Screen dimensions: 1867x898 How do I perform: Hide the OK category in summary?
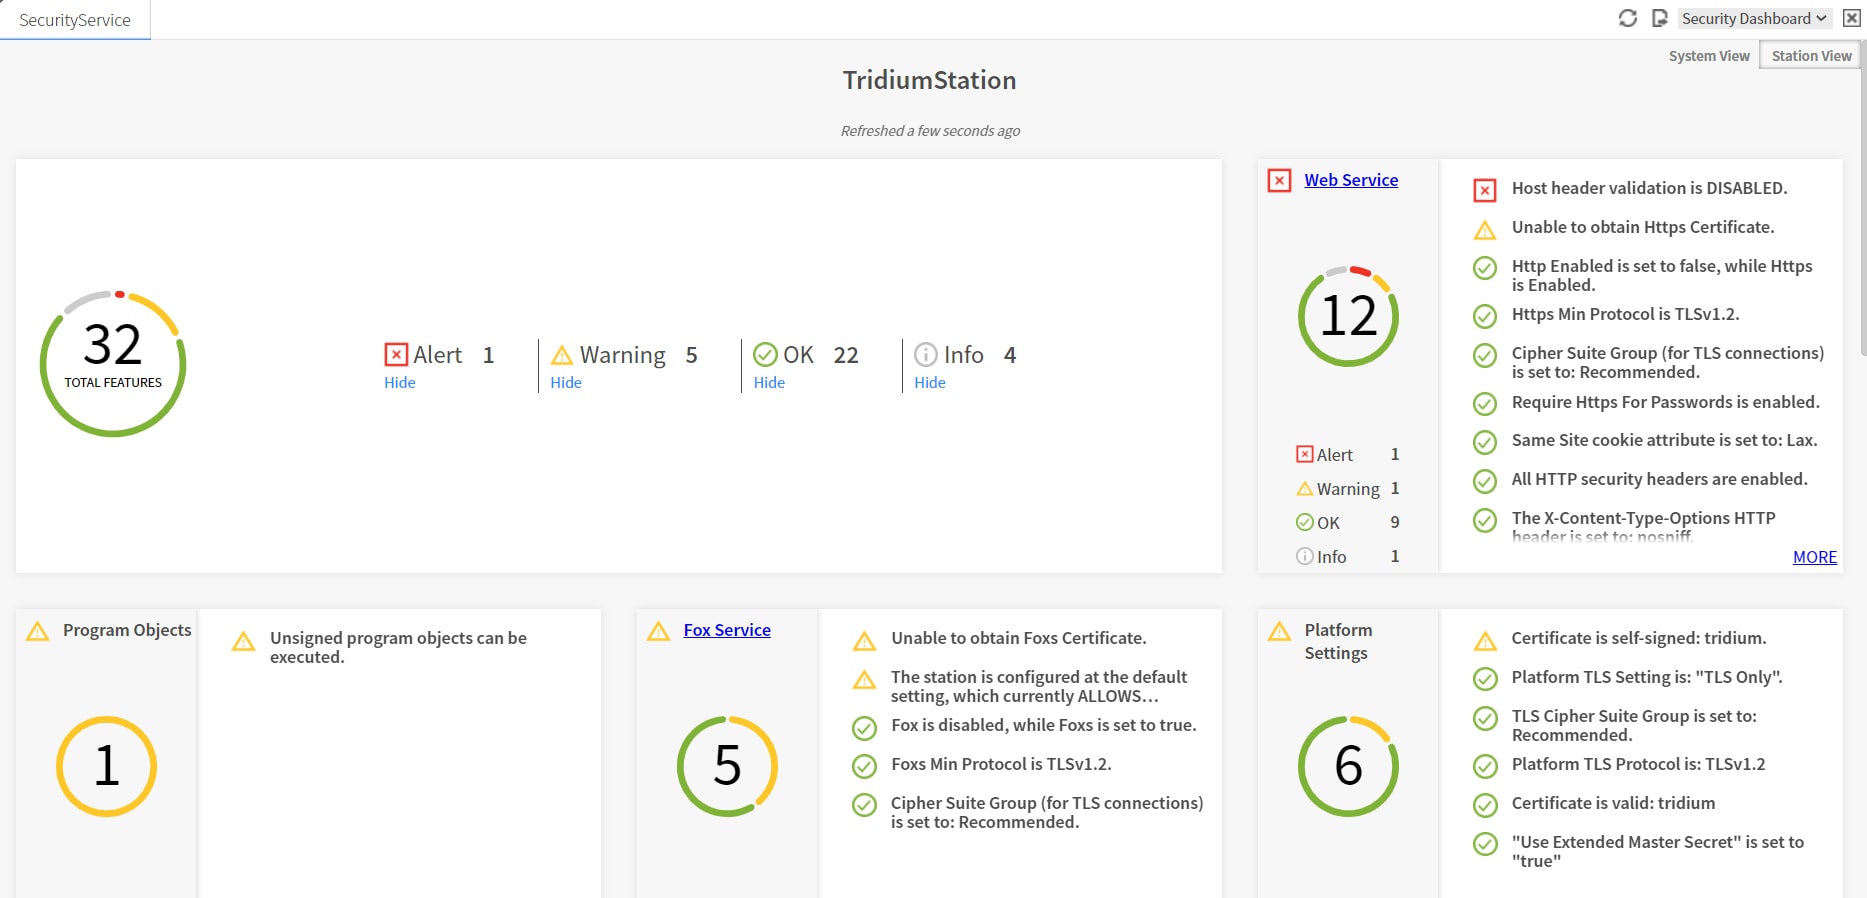[x=769, y=382]
